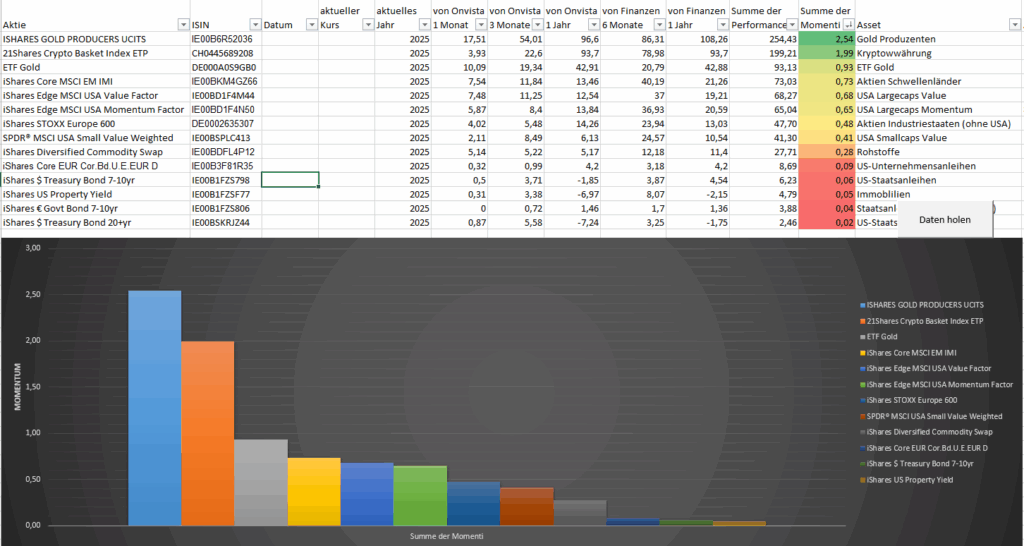The image size is (1024, 546).
Task: Click the blue ISHARES GOLD PRODUCERS chart bar
Action: point(154,408)
